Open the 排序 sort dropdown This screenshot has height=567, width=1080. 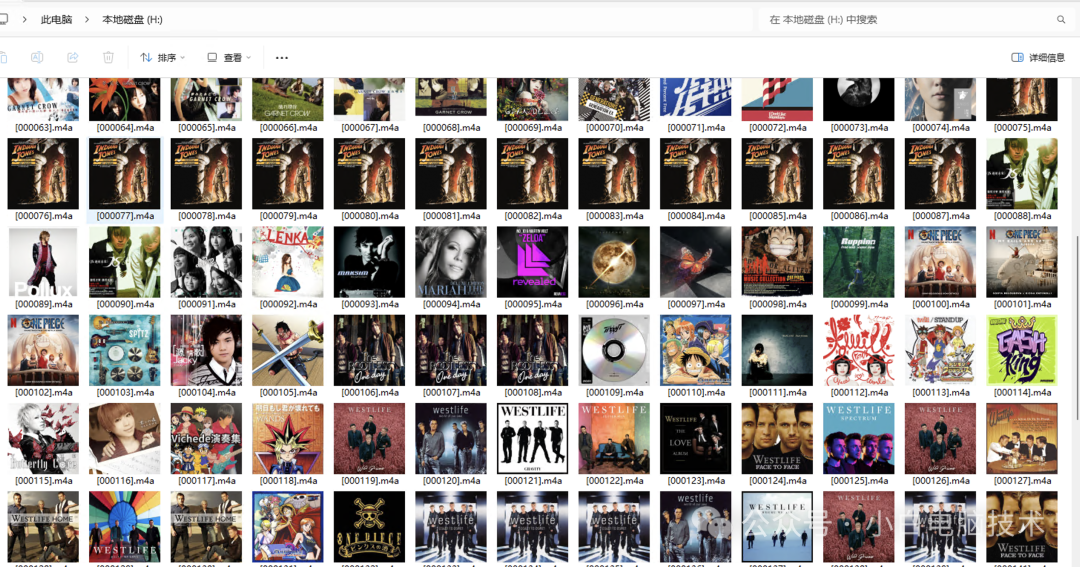(x=163, y=58)
